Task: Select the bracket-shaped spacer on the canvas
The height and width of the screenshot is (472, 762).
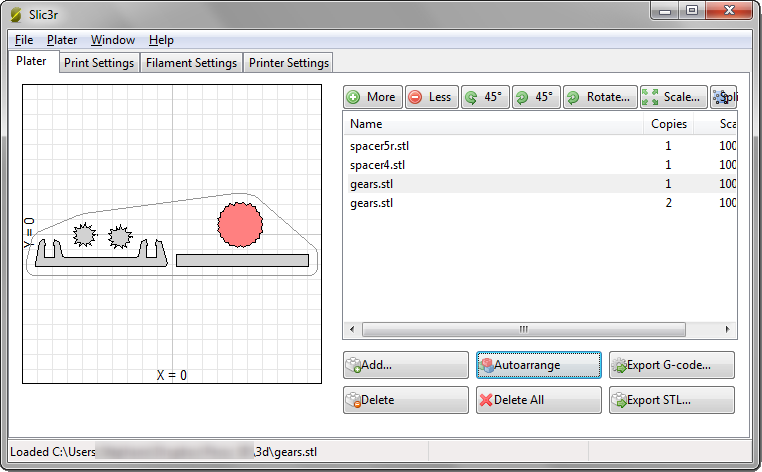Action: (101, 262)
